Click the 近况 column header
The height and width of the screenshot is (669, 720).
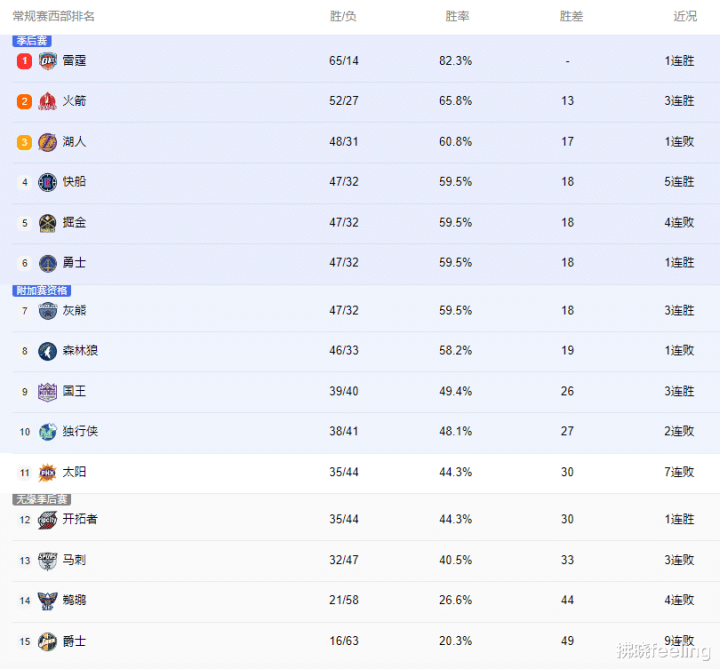685,17
